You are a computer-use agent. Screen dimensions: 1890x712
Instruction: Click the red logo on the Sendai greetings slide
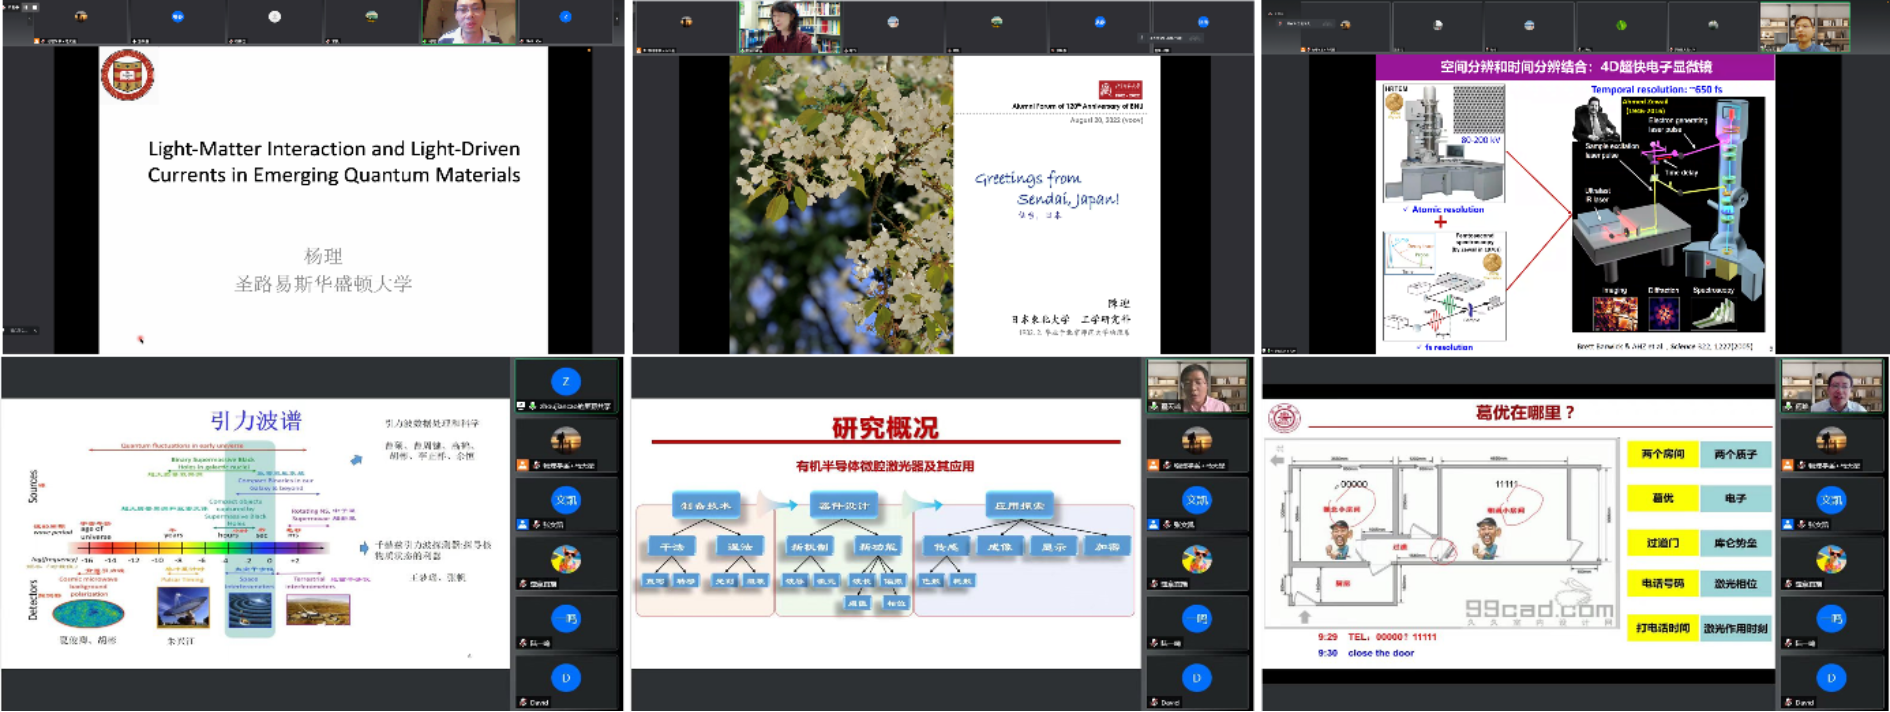point(1120,89)
